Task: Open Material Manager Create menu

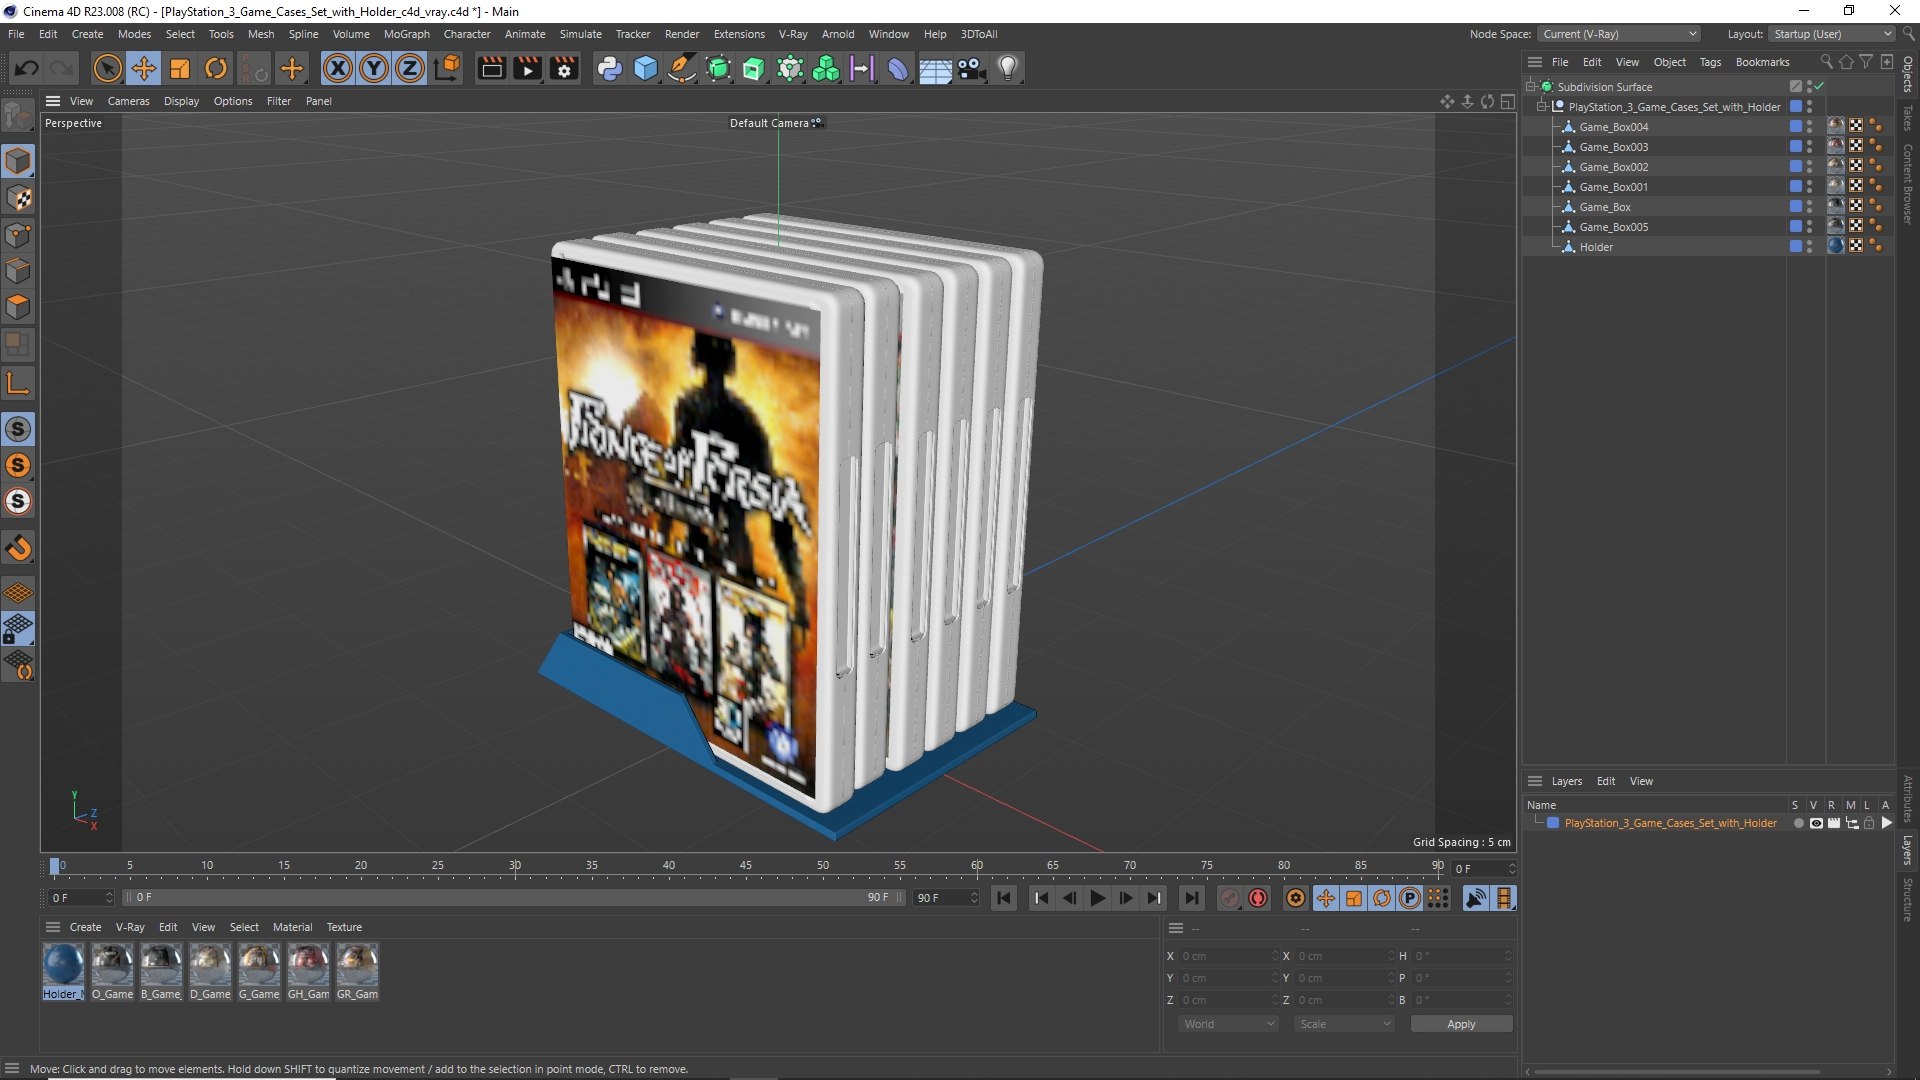Action: 85,927
